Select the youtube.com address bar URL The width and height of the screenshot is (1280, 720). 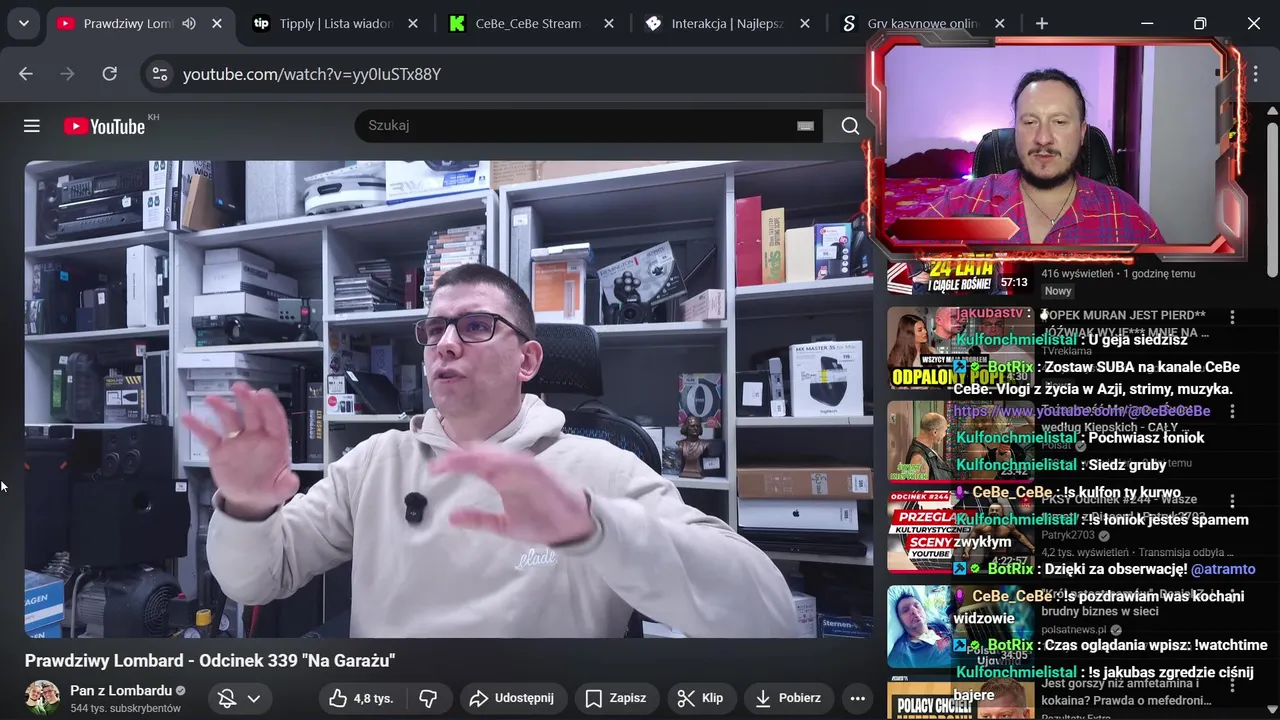pyautogui.click(x=312, y=74)
